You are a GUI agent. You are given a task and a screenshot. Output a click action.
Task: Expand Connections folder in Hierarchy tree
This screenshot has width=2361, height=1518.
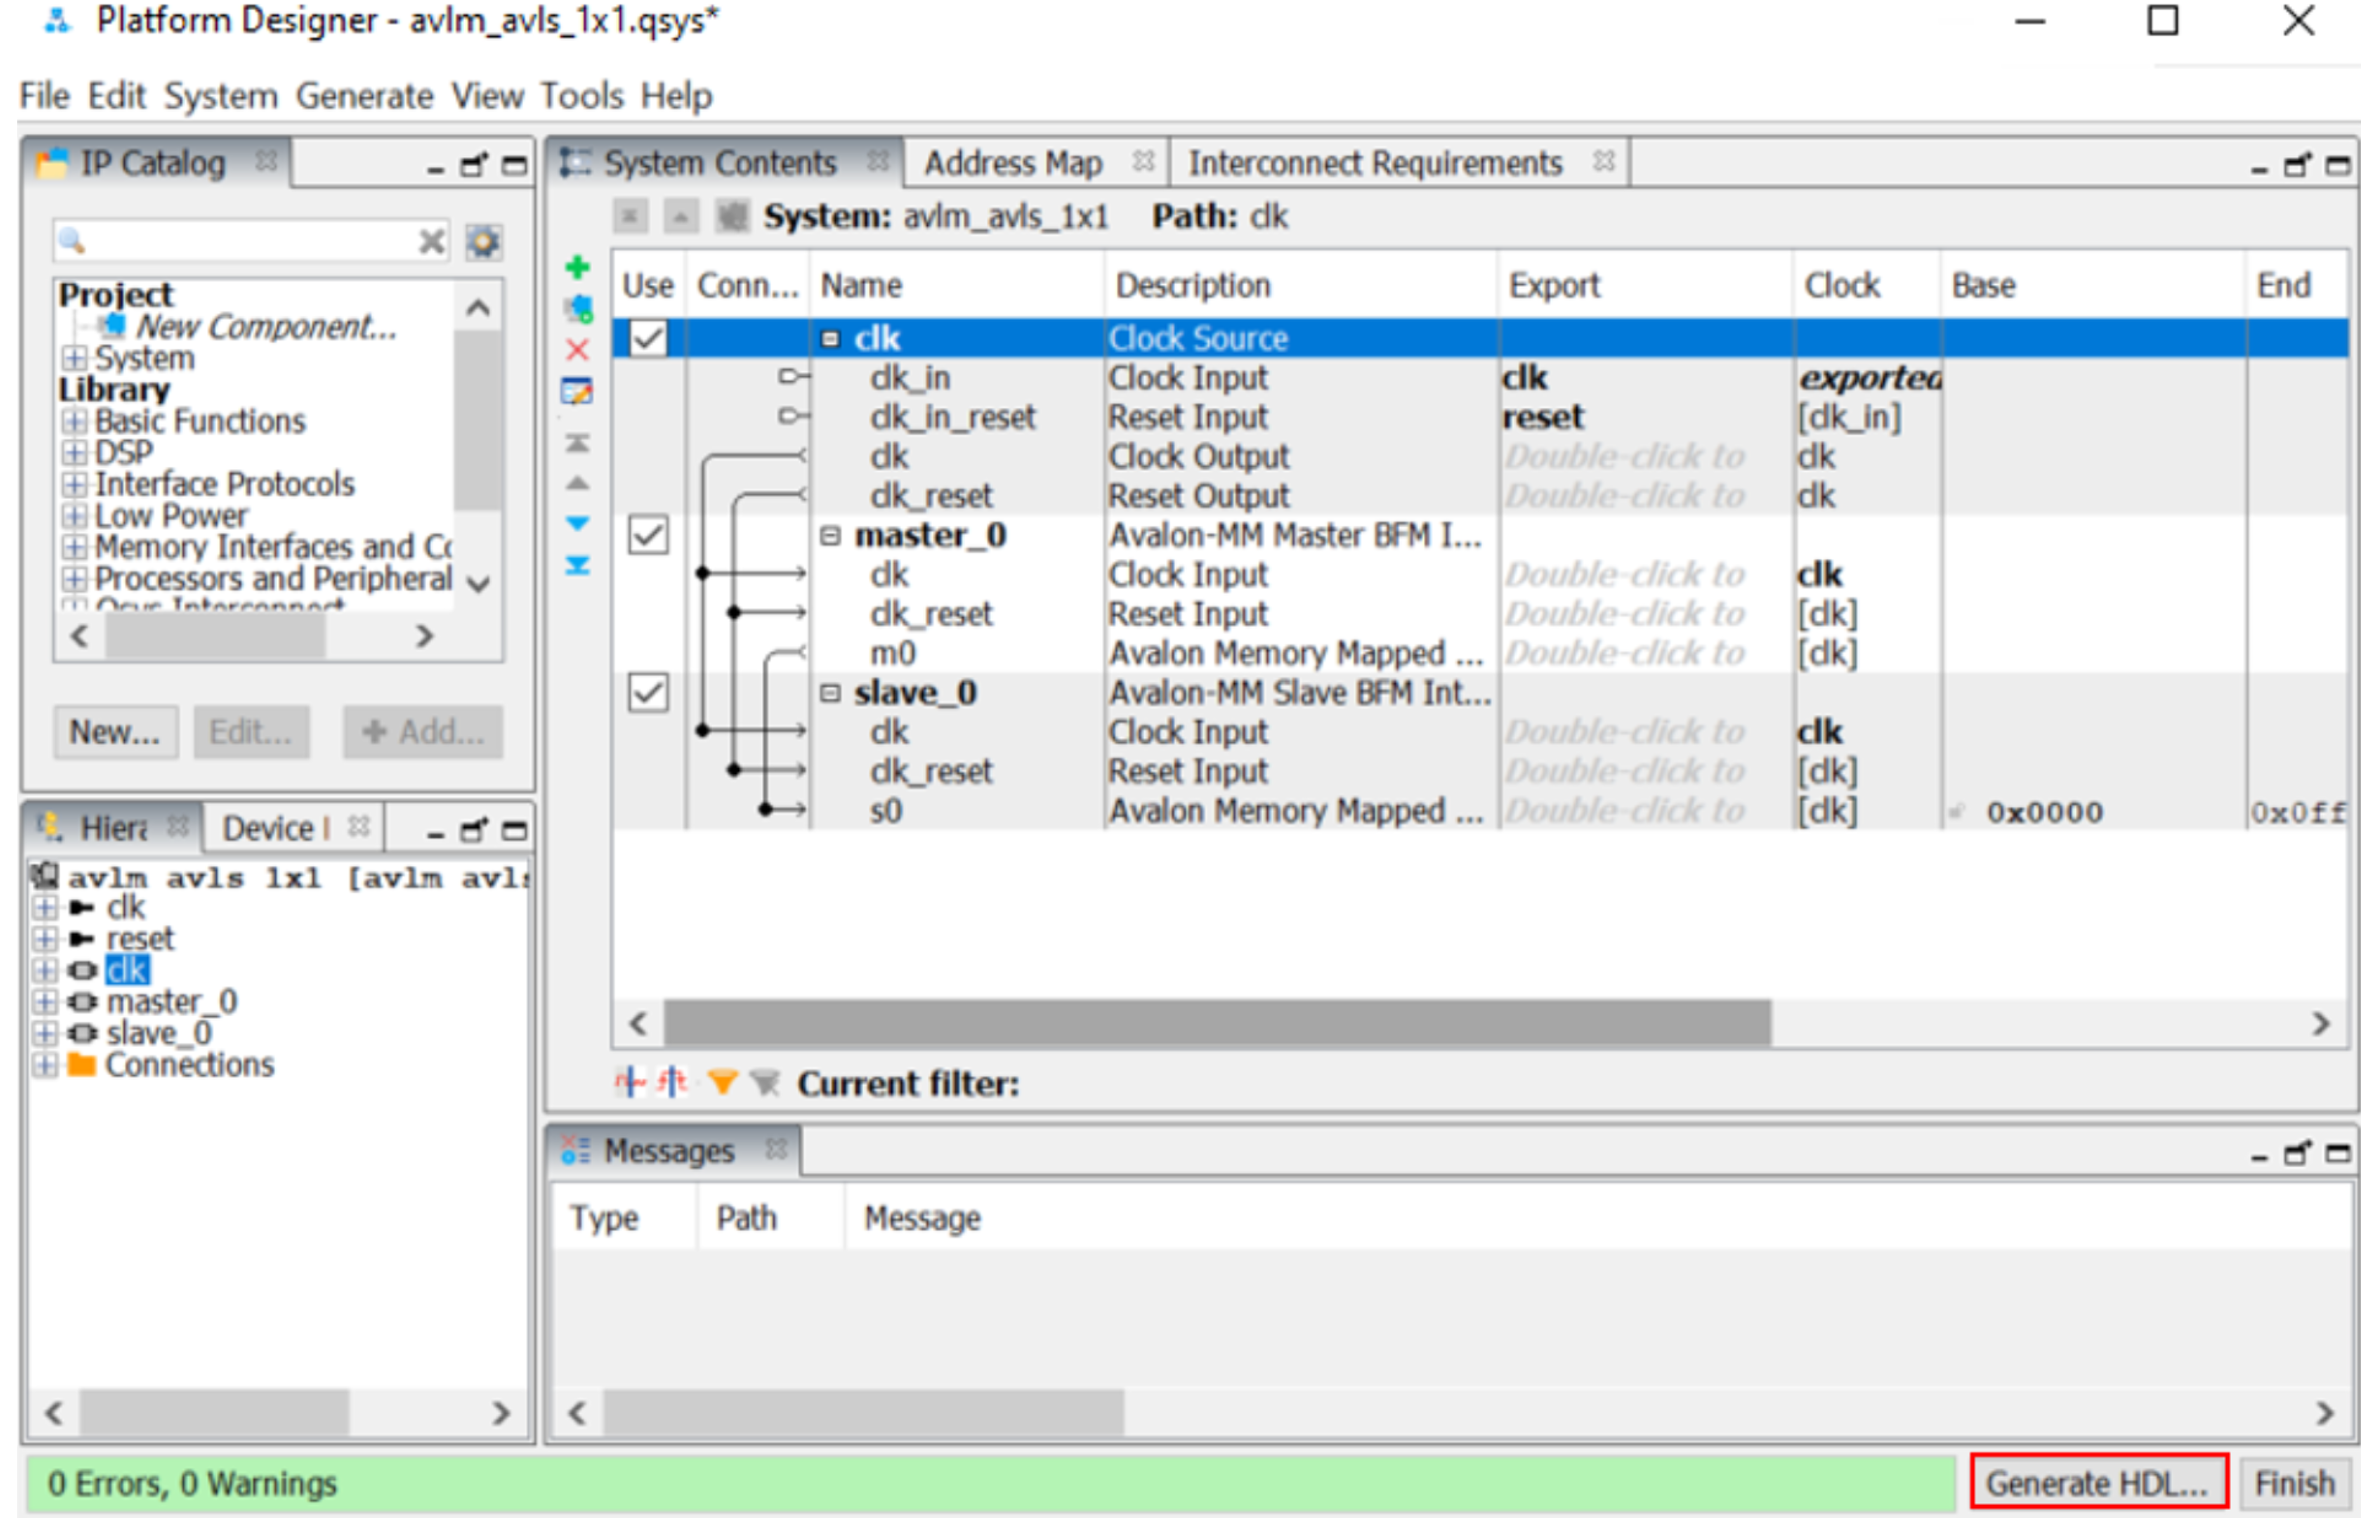pos(45,1065)
